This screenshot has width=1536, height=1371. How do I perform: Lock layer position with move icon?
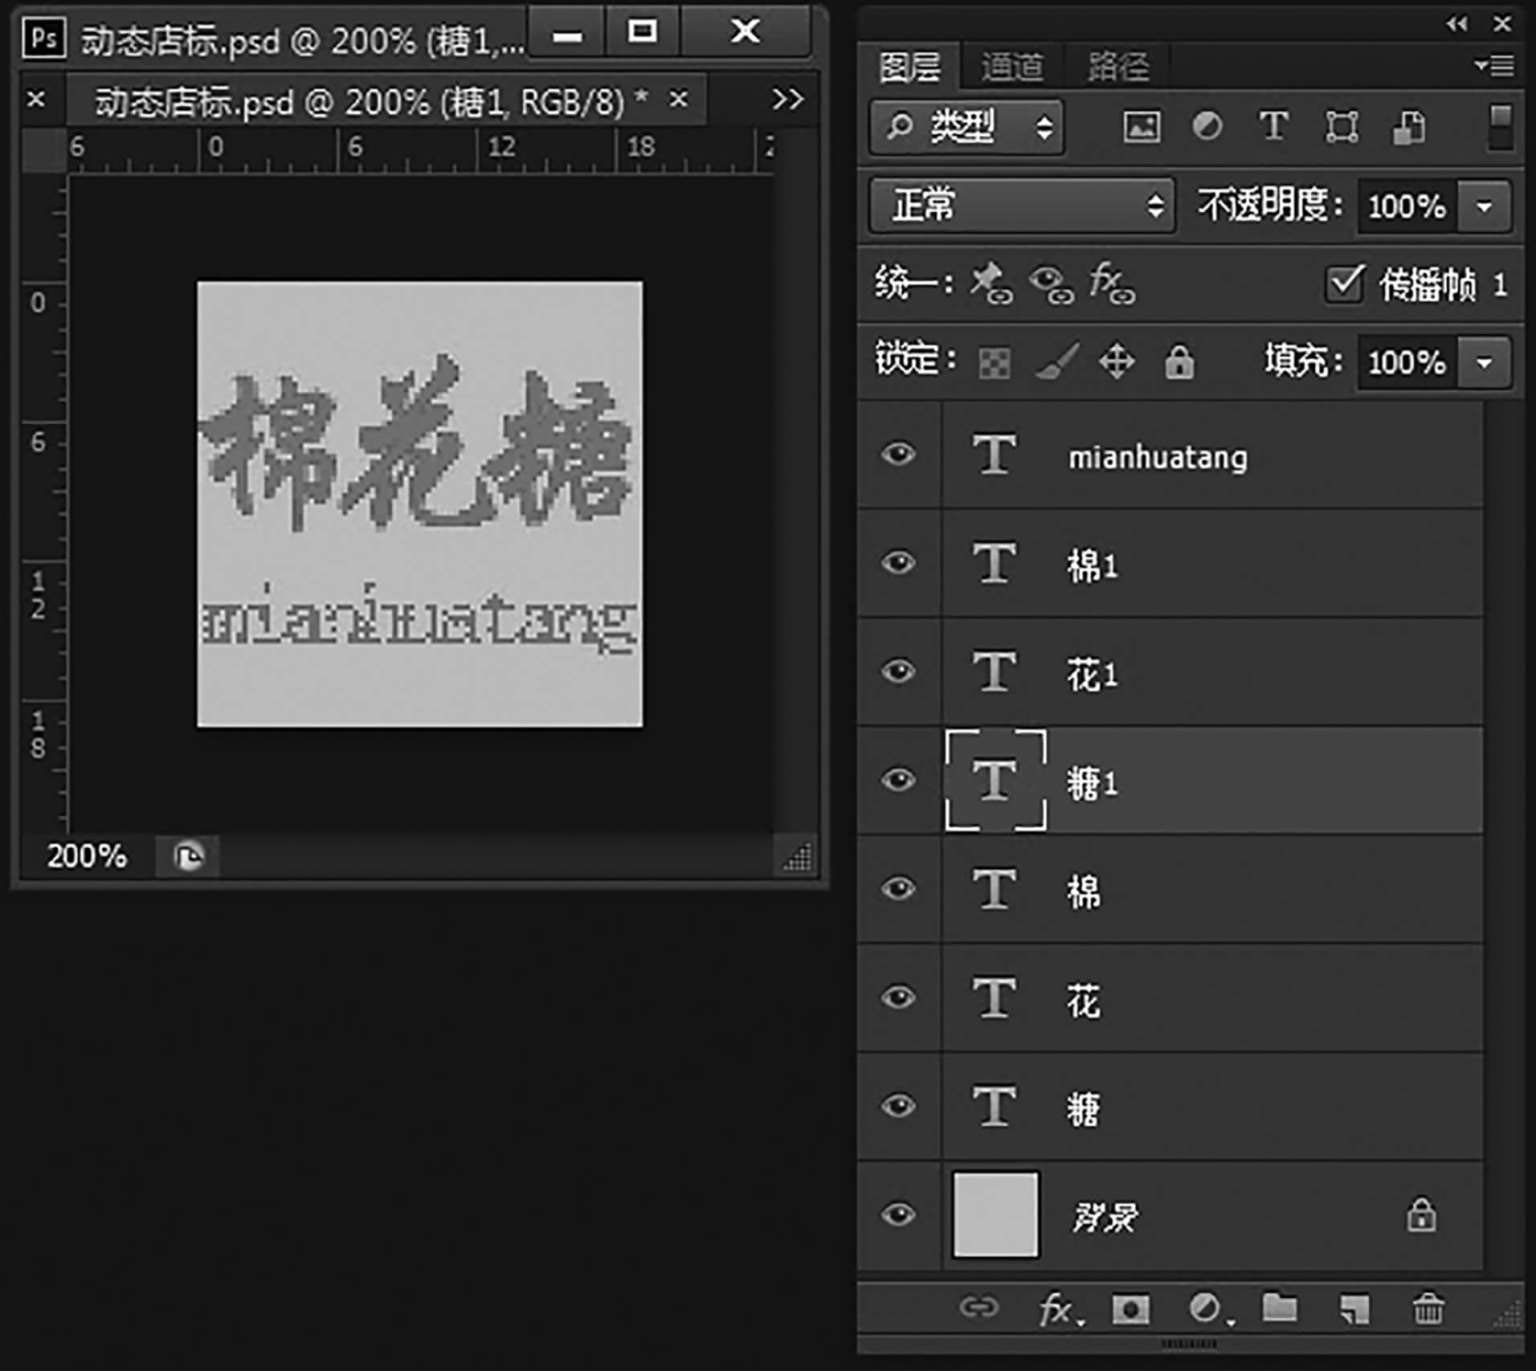1116,362
